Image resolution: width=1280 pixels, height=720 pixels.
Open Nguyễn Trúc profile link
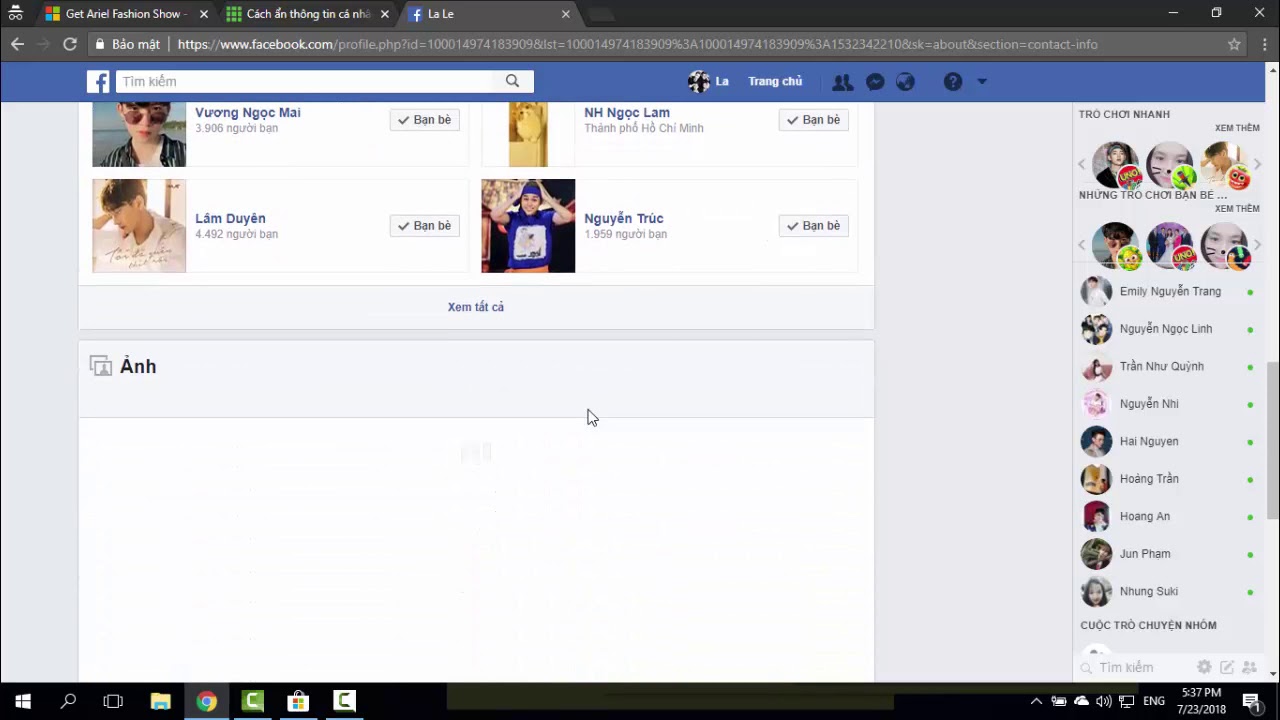point(624,219)
